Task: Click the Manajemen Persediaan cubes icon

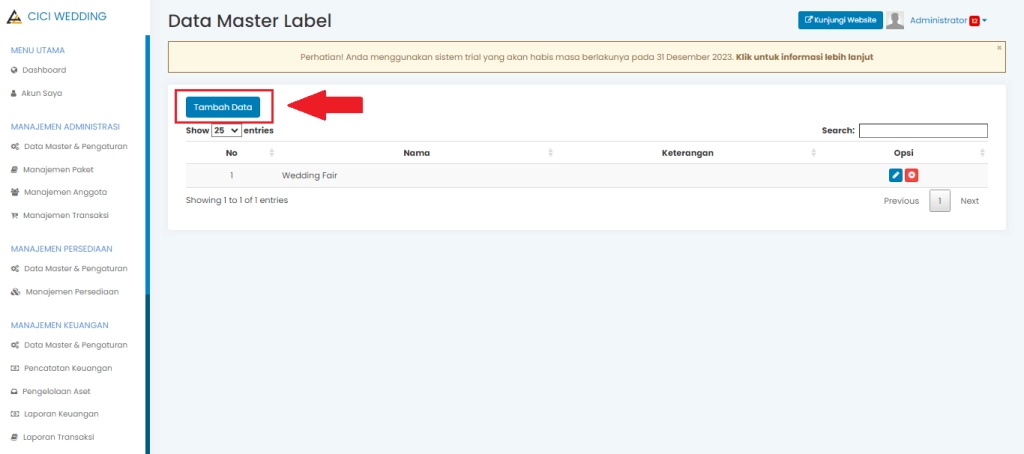Action: [15, 292]
